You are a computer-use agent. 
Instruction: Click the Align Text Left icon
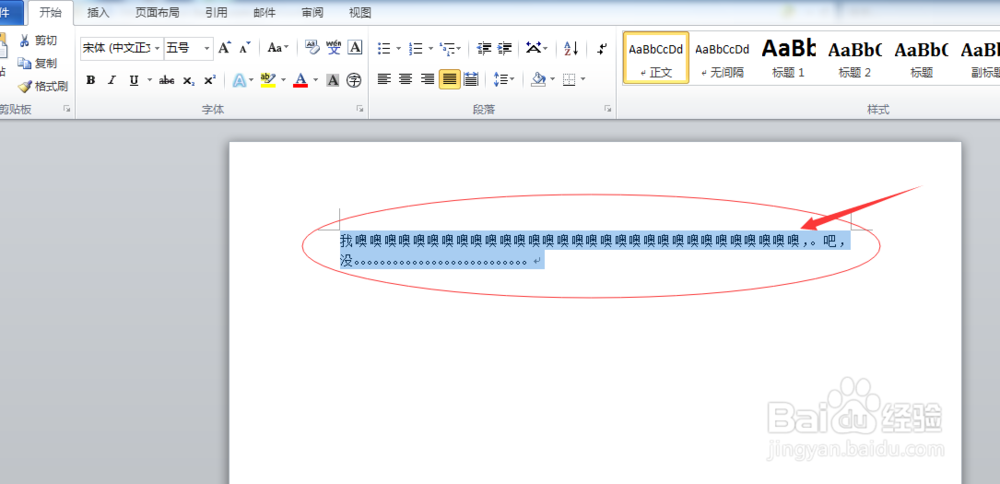pyautogui.click(x=384, y=79)
